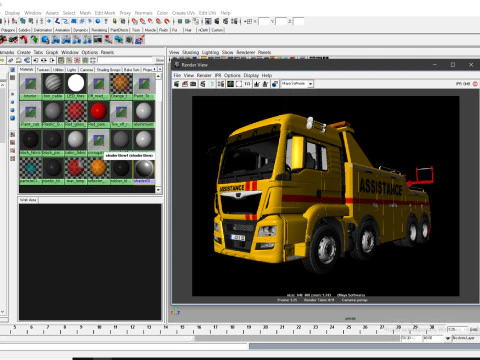Click question mark selection mask icon

click(x=106, y=21)
